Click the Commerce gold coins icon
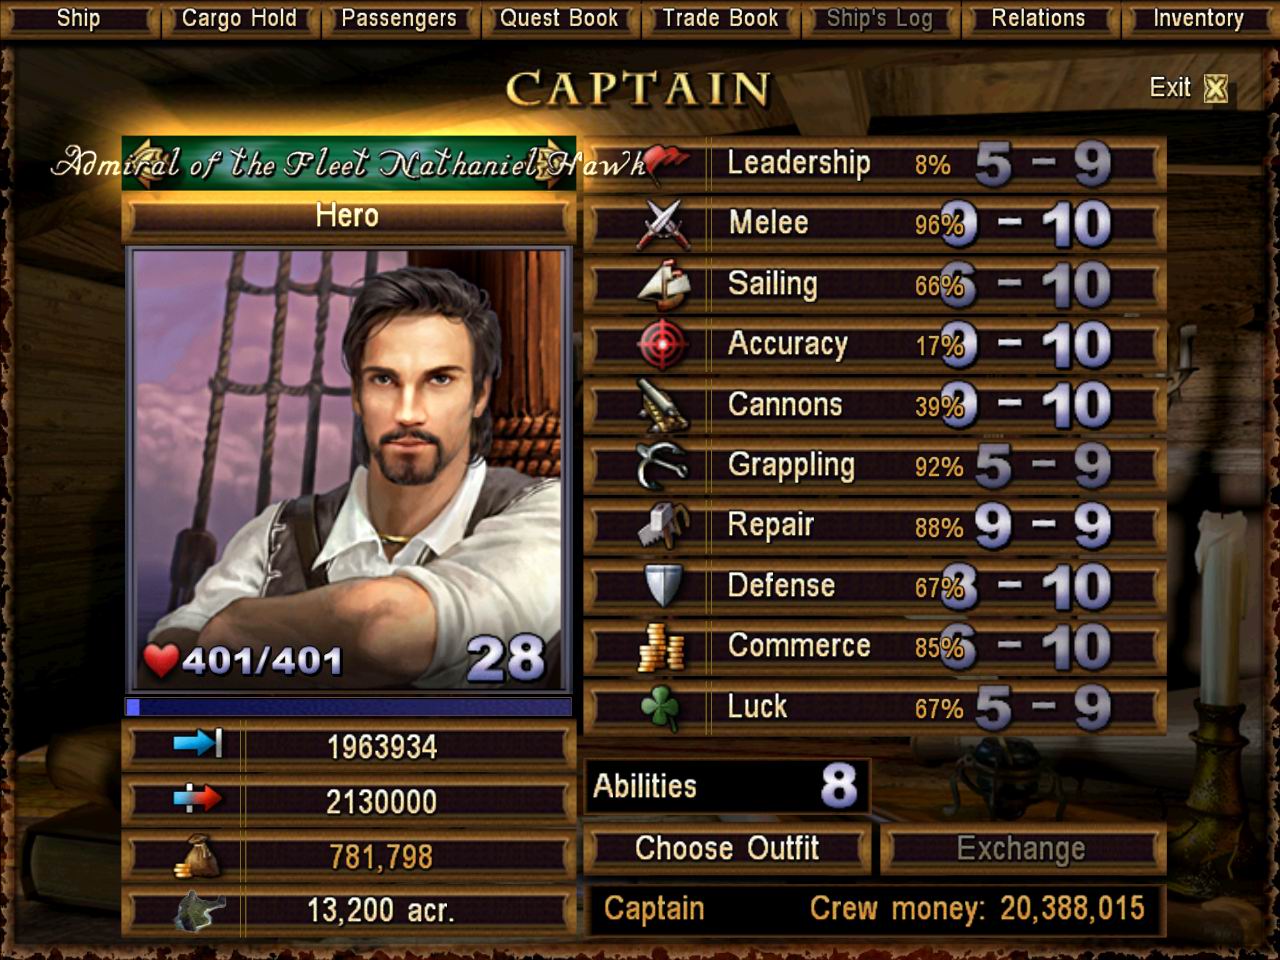The width and height of the screenshot is (1280, 960). (x=661, y=647)
